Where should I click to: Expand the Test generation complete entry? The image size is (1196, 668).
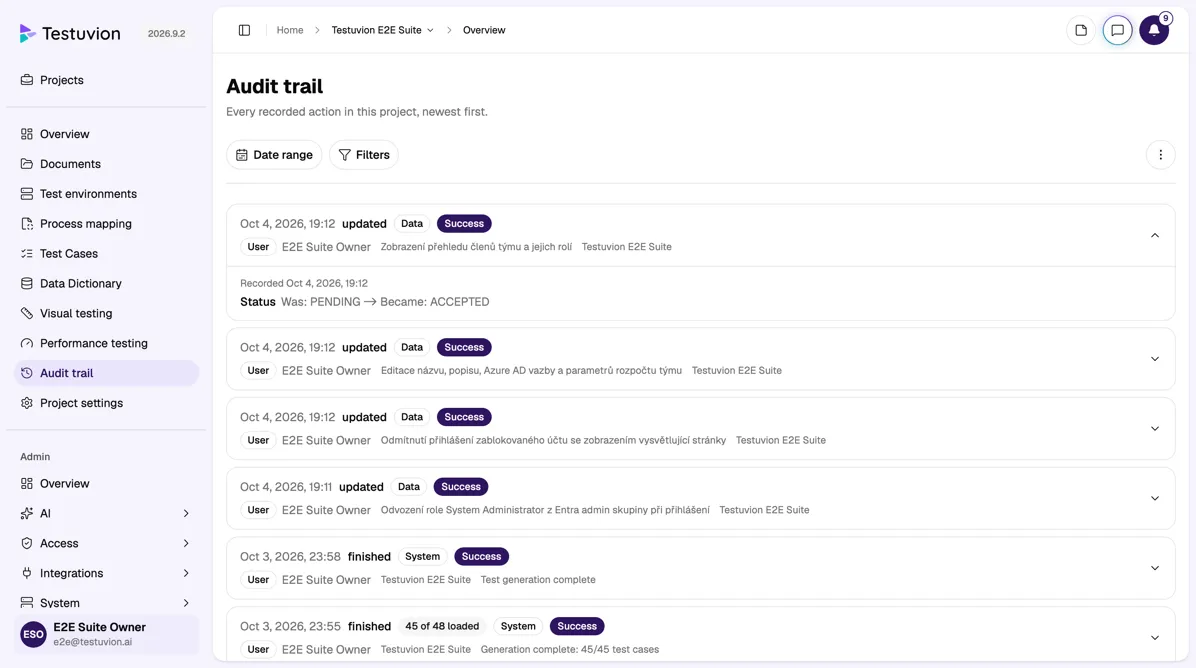[1155, 568]
